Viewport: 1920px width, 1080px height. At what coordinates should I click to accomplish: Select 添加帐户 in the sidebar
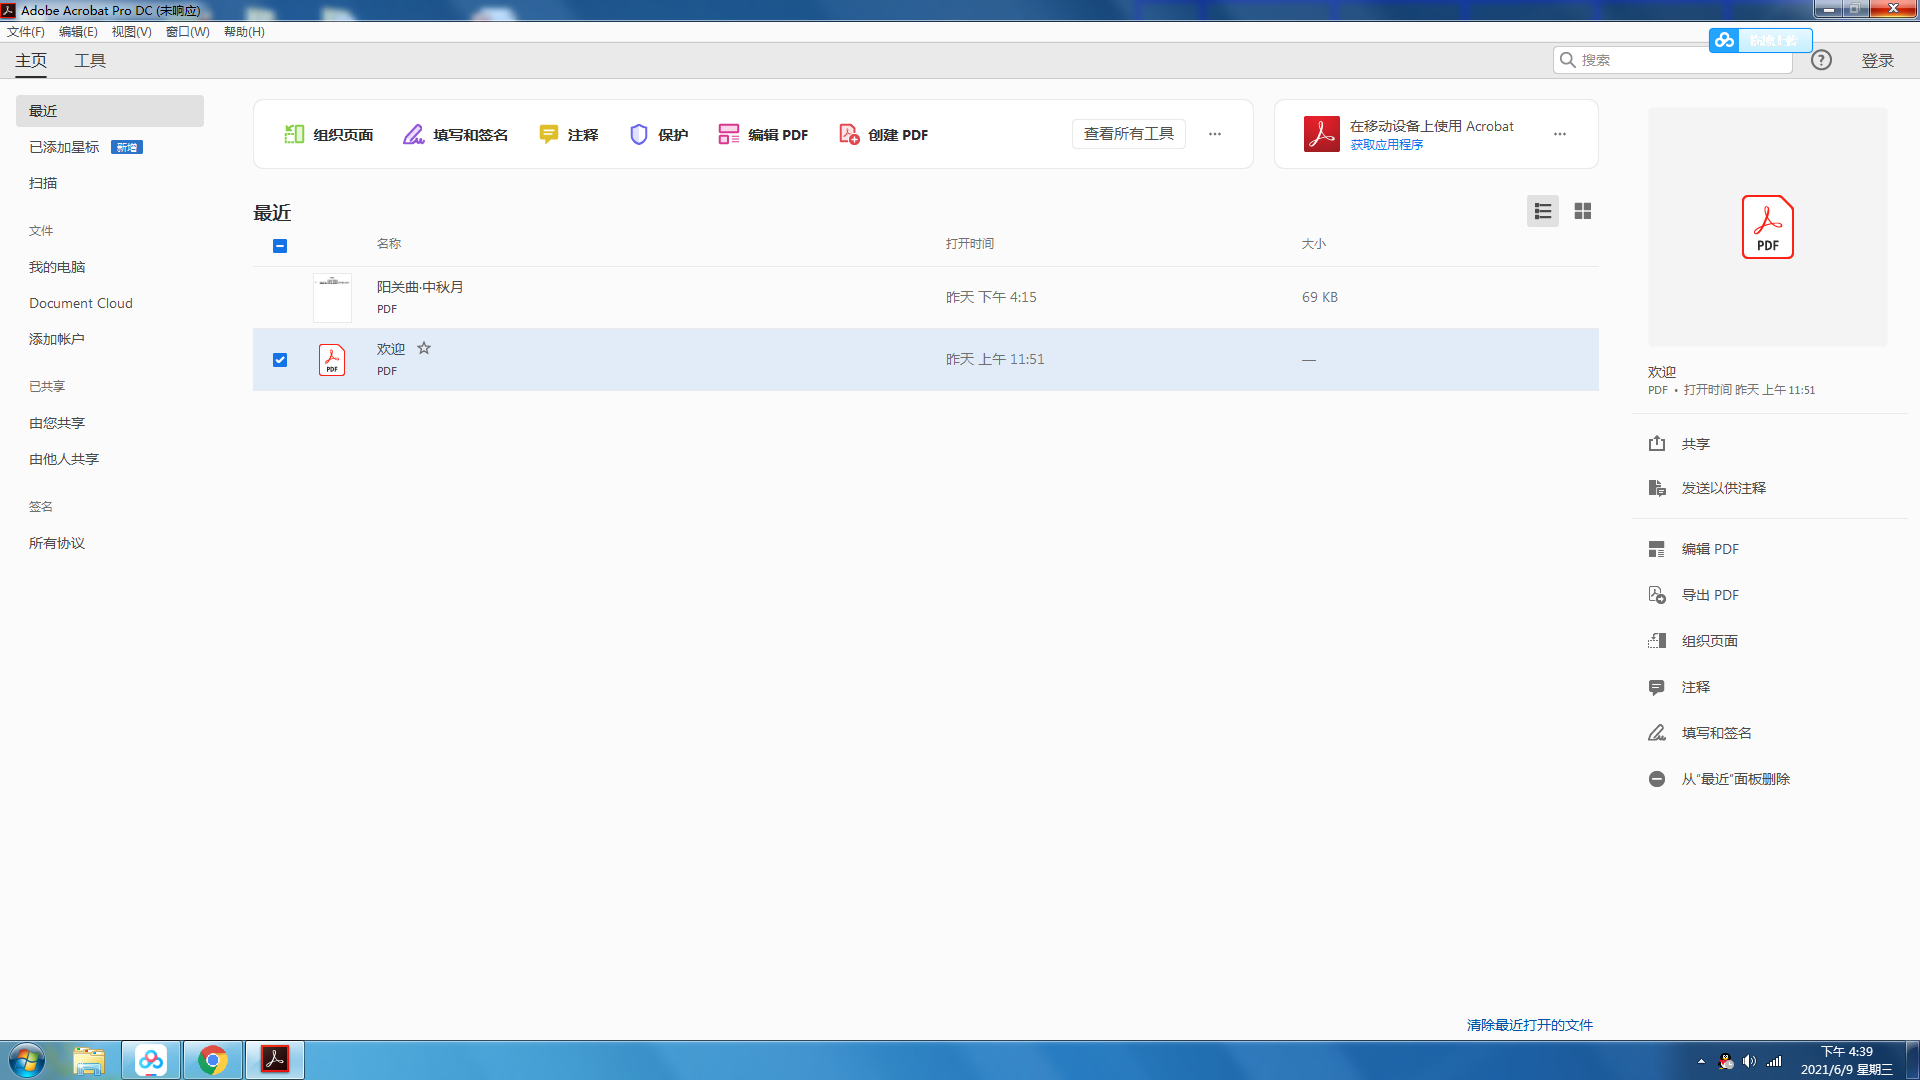(x=57, y=339)
